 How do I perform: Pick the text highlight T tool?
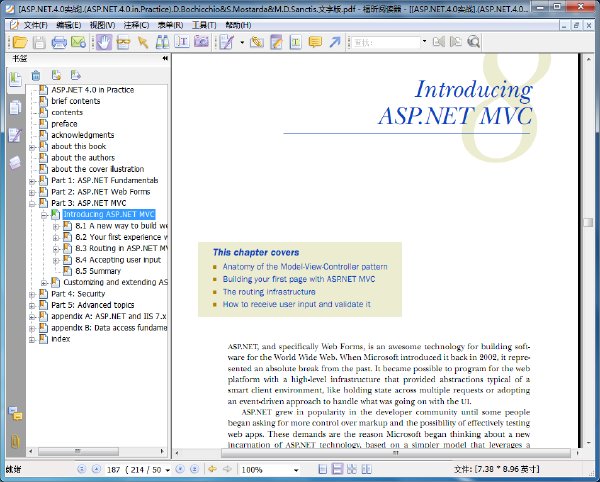point(295,42)
